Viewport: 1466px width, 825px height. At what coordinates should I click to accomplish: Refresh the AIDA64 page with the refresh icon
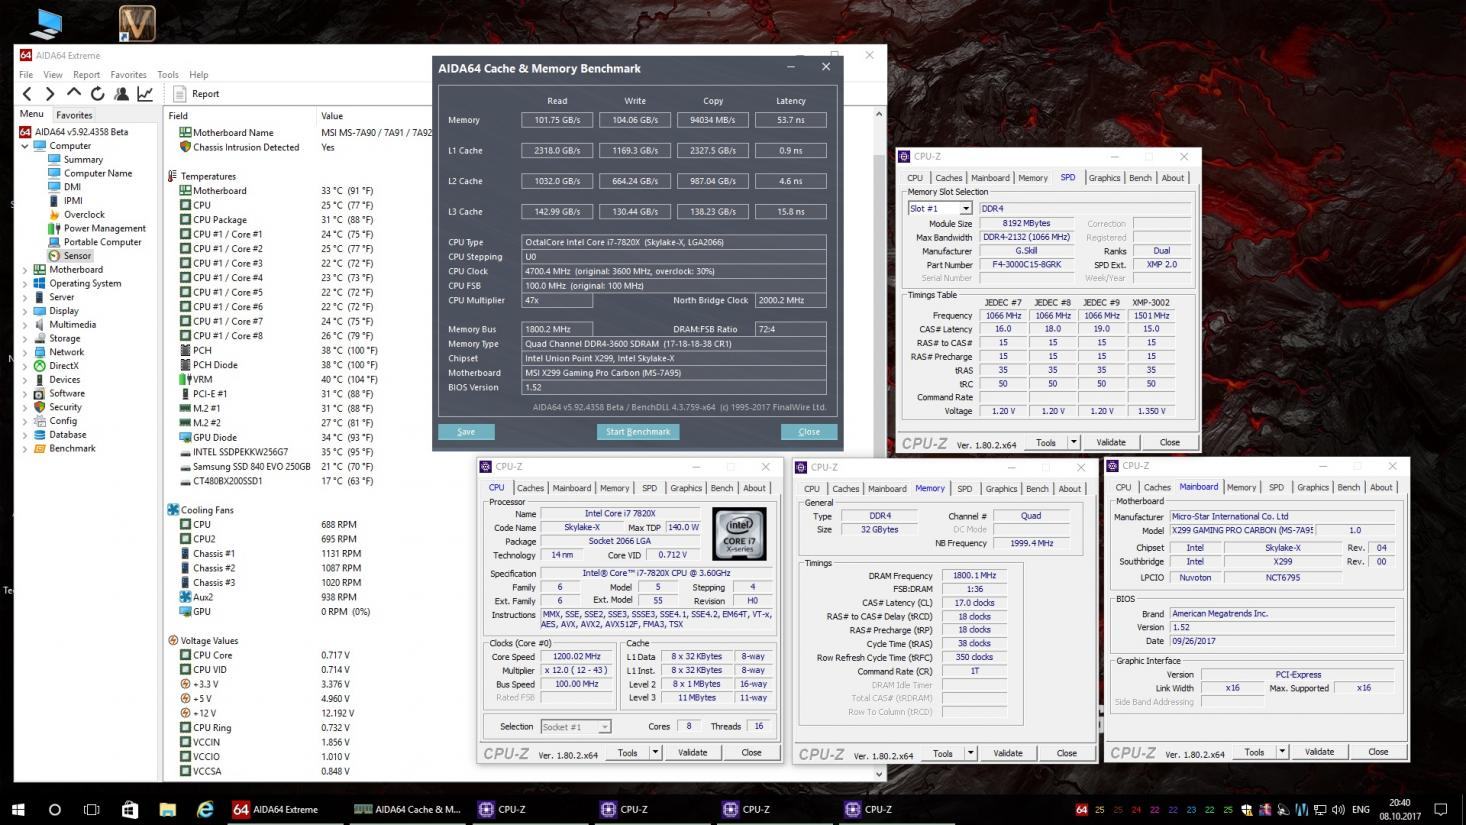pyautogui.click(x=97, y=94)
